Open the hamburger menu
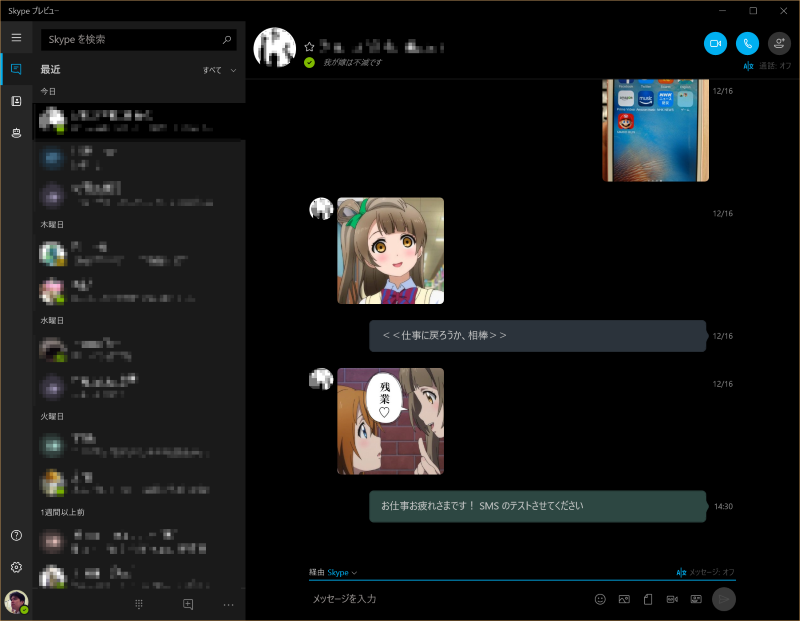Viewport: 800px width, 621px height. pyautogui.click(x=16, y=38)
